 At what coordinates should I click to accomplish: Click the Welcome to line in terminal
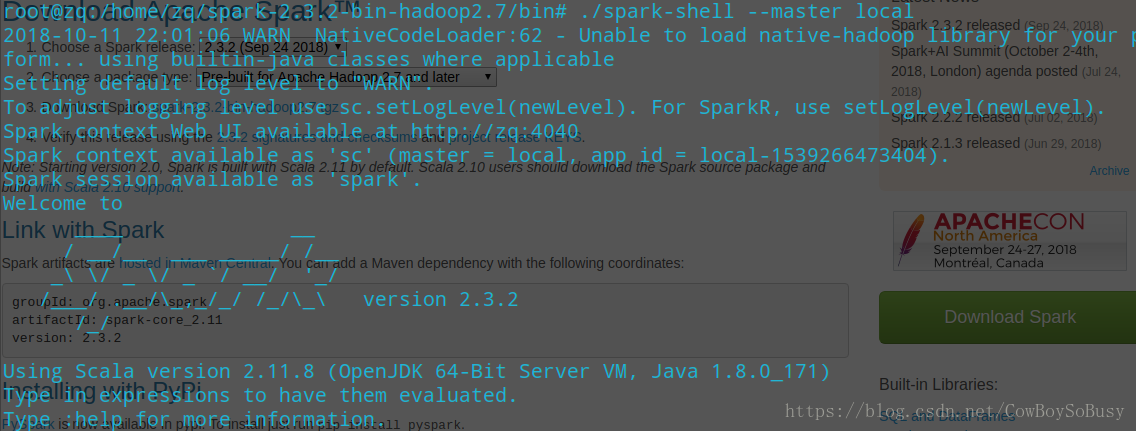click(x=62, y=203)
